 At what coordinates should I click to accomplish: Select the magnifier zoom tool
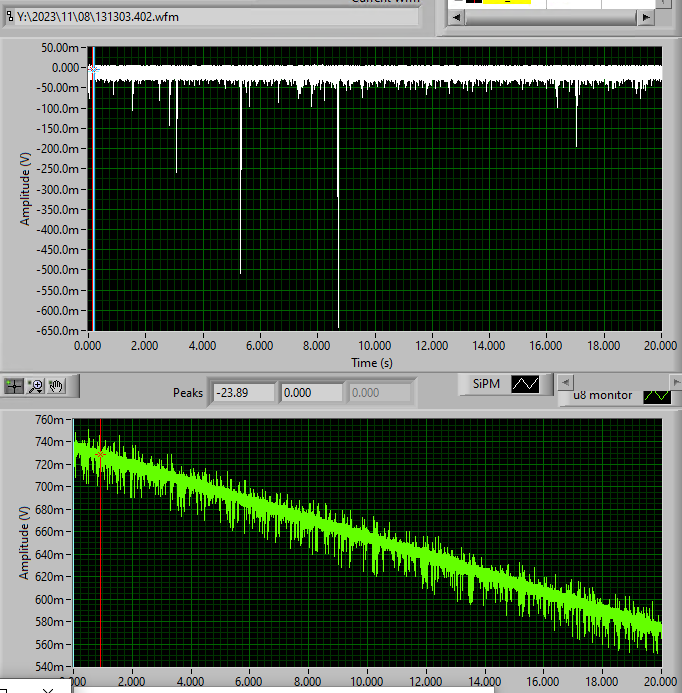[35, 386]
